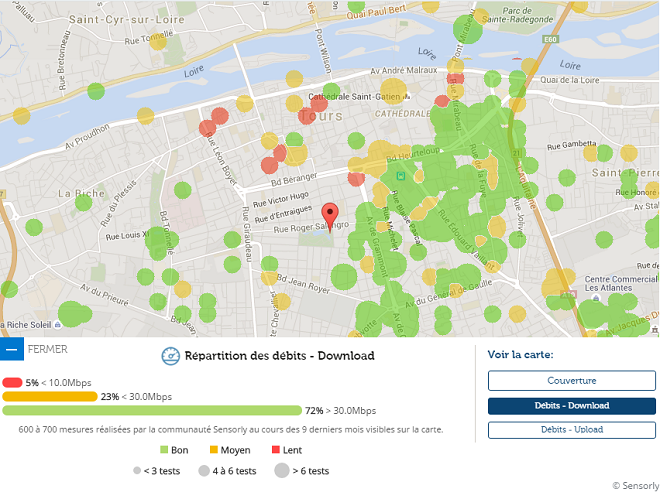Click the Rue Tonnellé street label
Image resolution: width=660 pixels, height=499 pixels.
pos(149,37)
